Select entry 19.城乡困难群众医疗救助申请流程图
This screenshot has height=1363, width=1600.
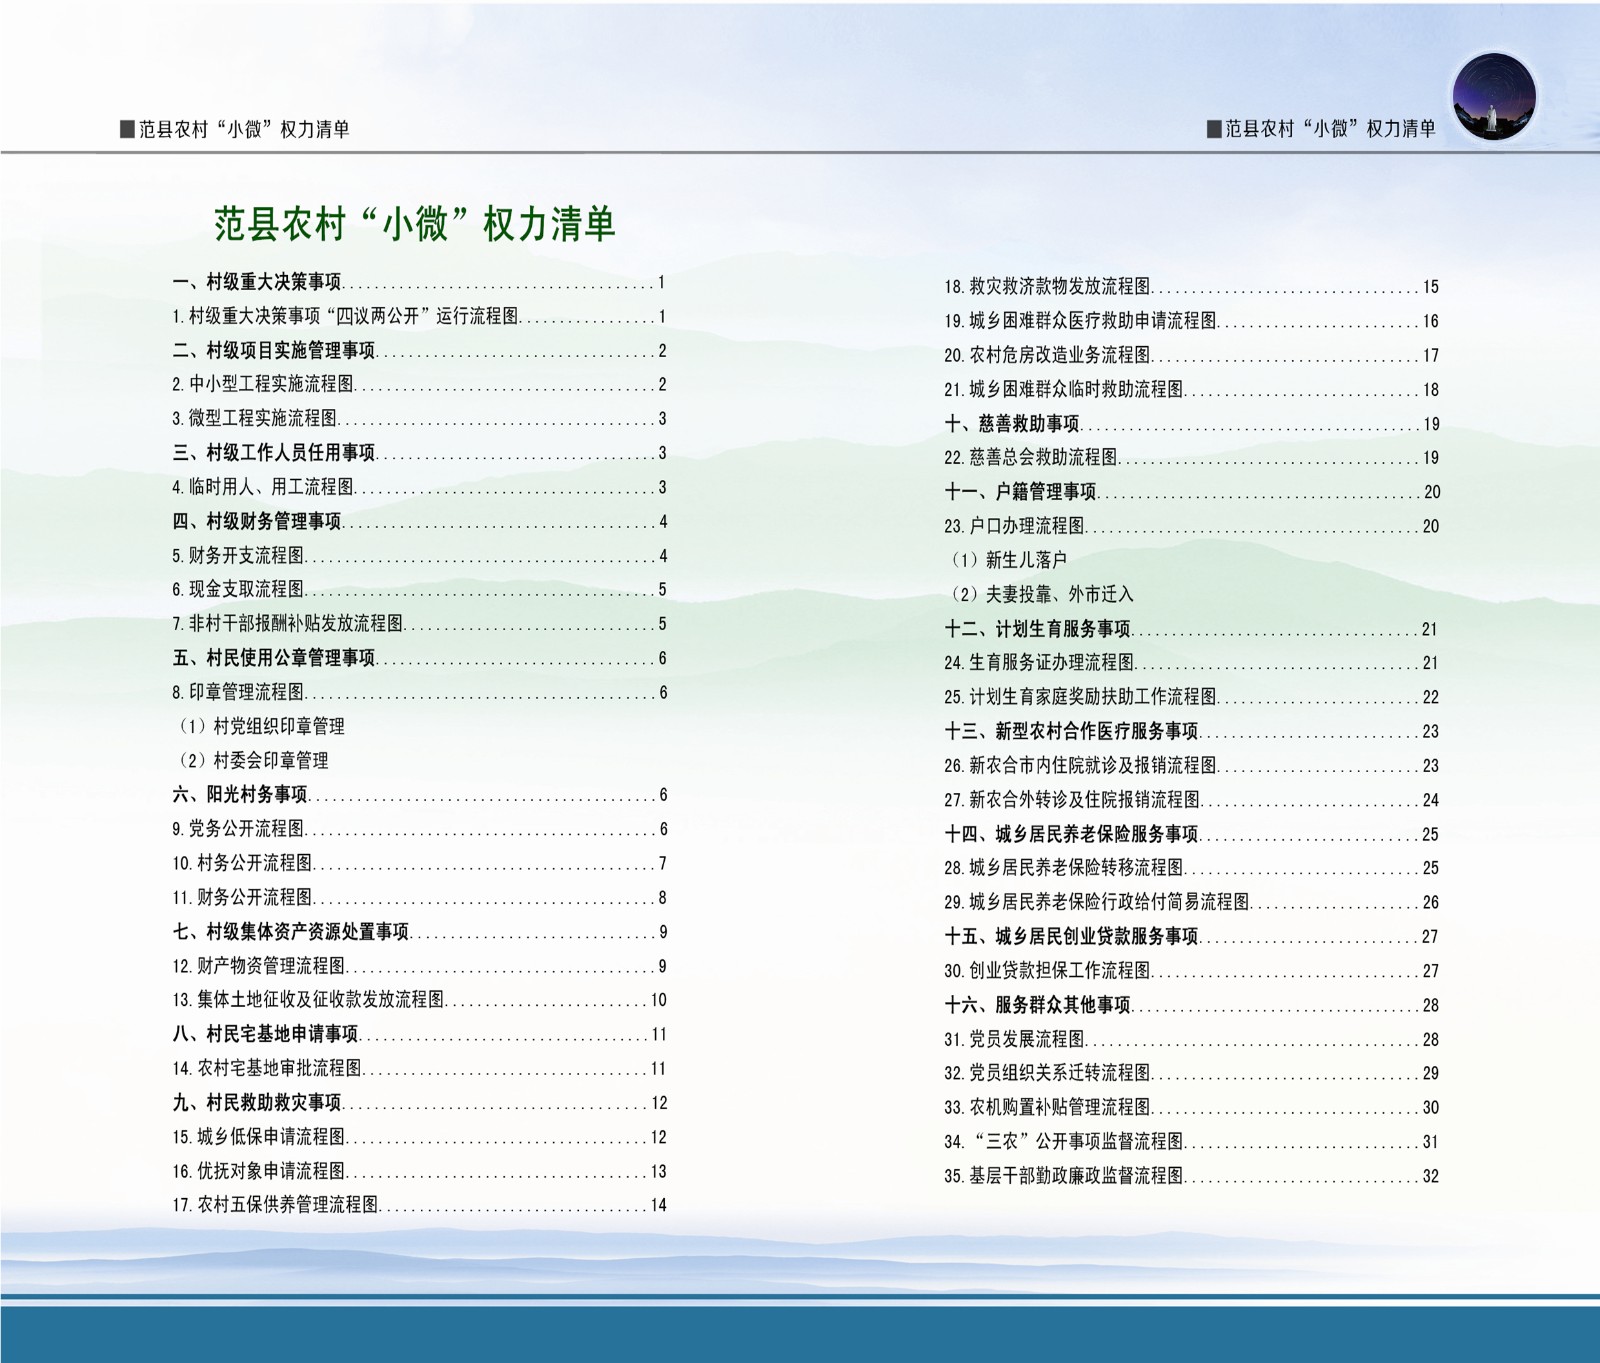click(x=1192, y=321)
